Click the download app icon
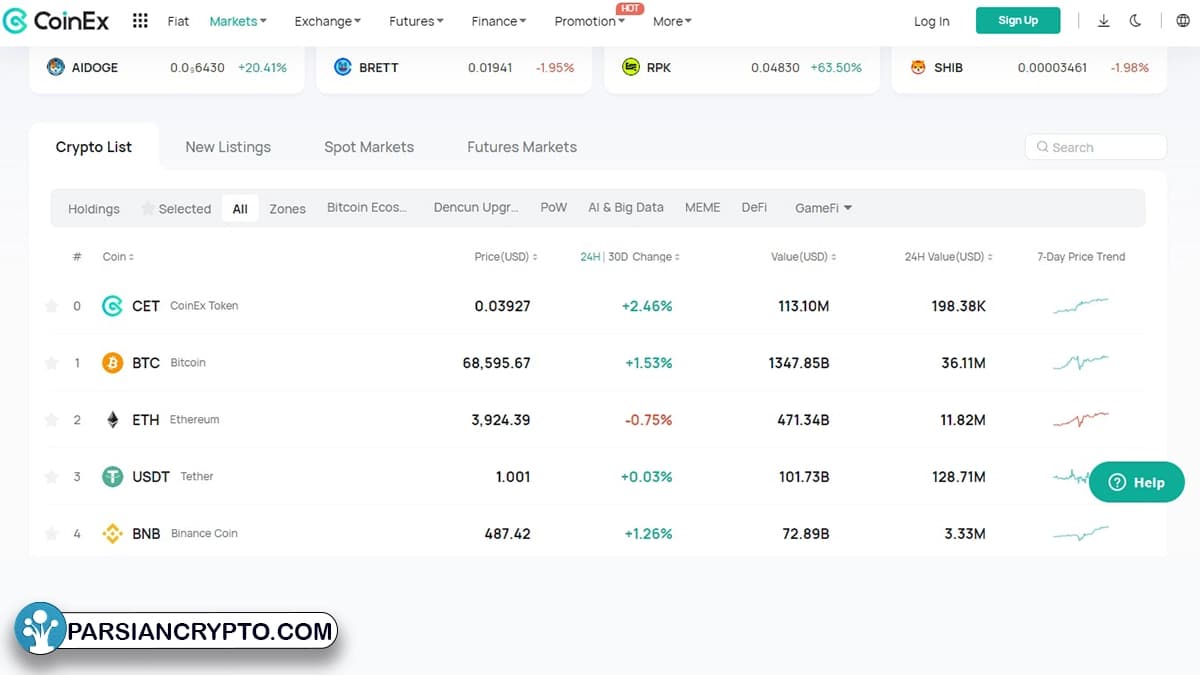 [x=1104, y=21]
